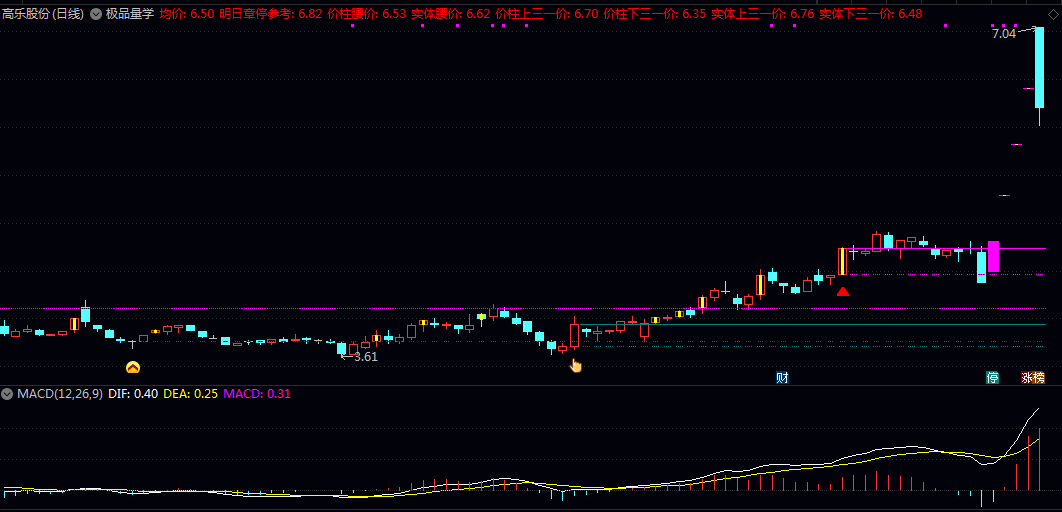The image size is (1062, 512).
Task: Open the MACD(12,26,9) parameter label
Action: click(x=60, y=393)
